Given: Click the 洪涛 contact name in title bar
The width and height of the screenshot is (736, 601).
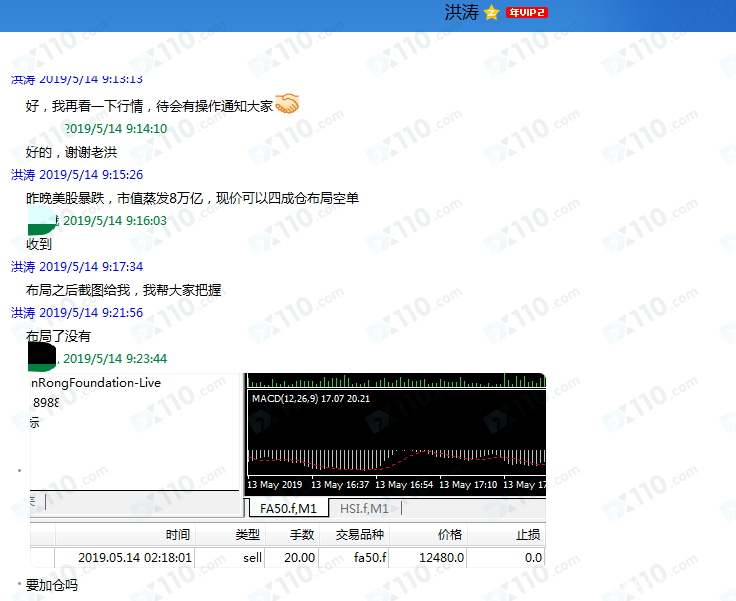Looking at the screenshot, I should 460,13.
